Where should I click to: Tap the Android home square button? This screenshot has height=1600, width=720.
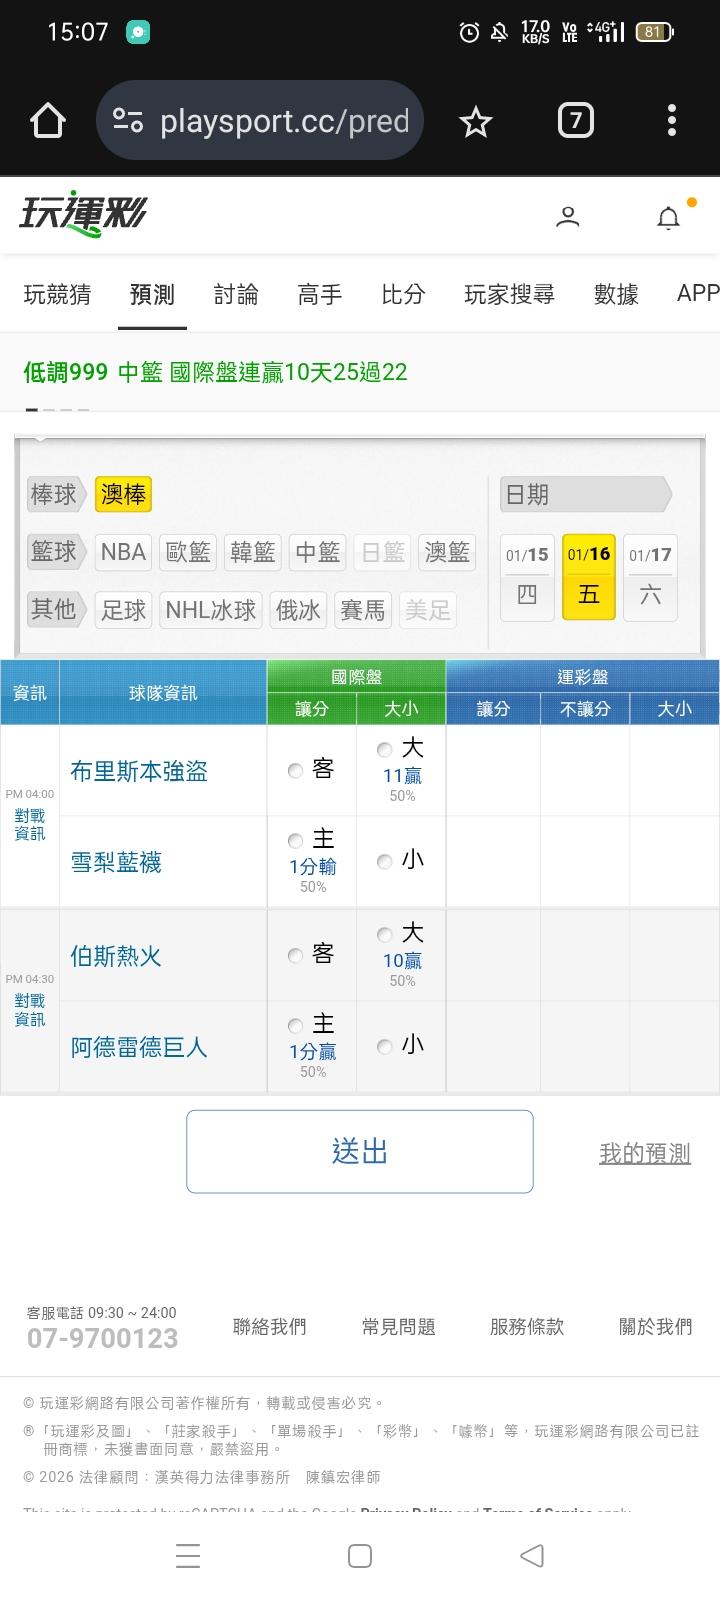point(360,1555)
